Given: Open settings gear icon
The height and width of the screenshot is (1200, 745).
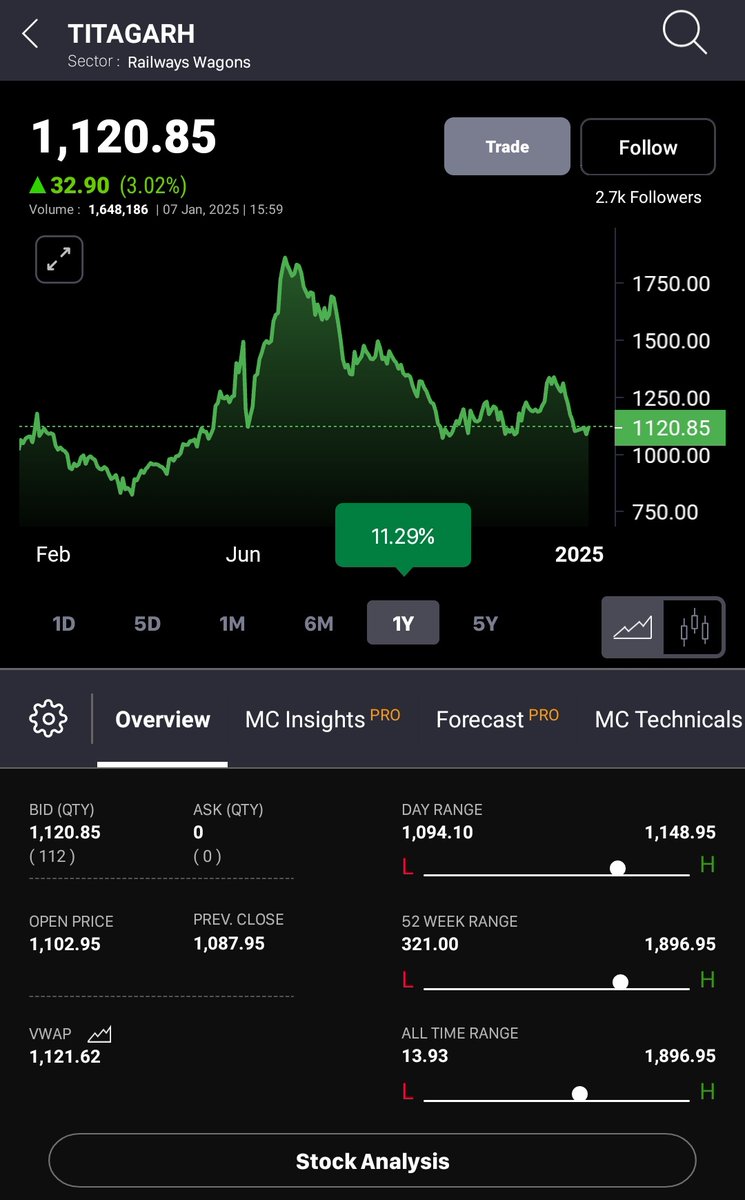Looking at the screenshot, I should pos(48,718).
